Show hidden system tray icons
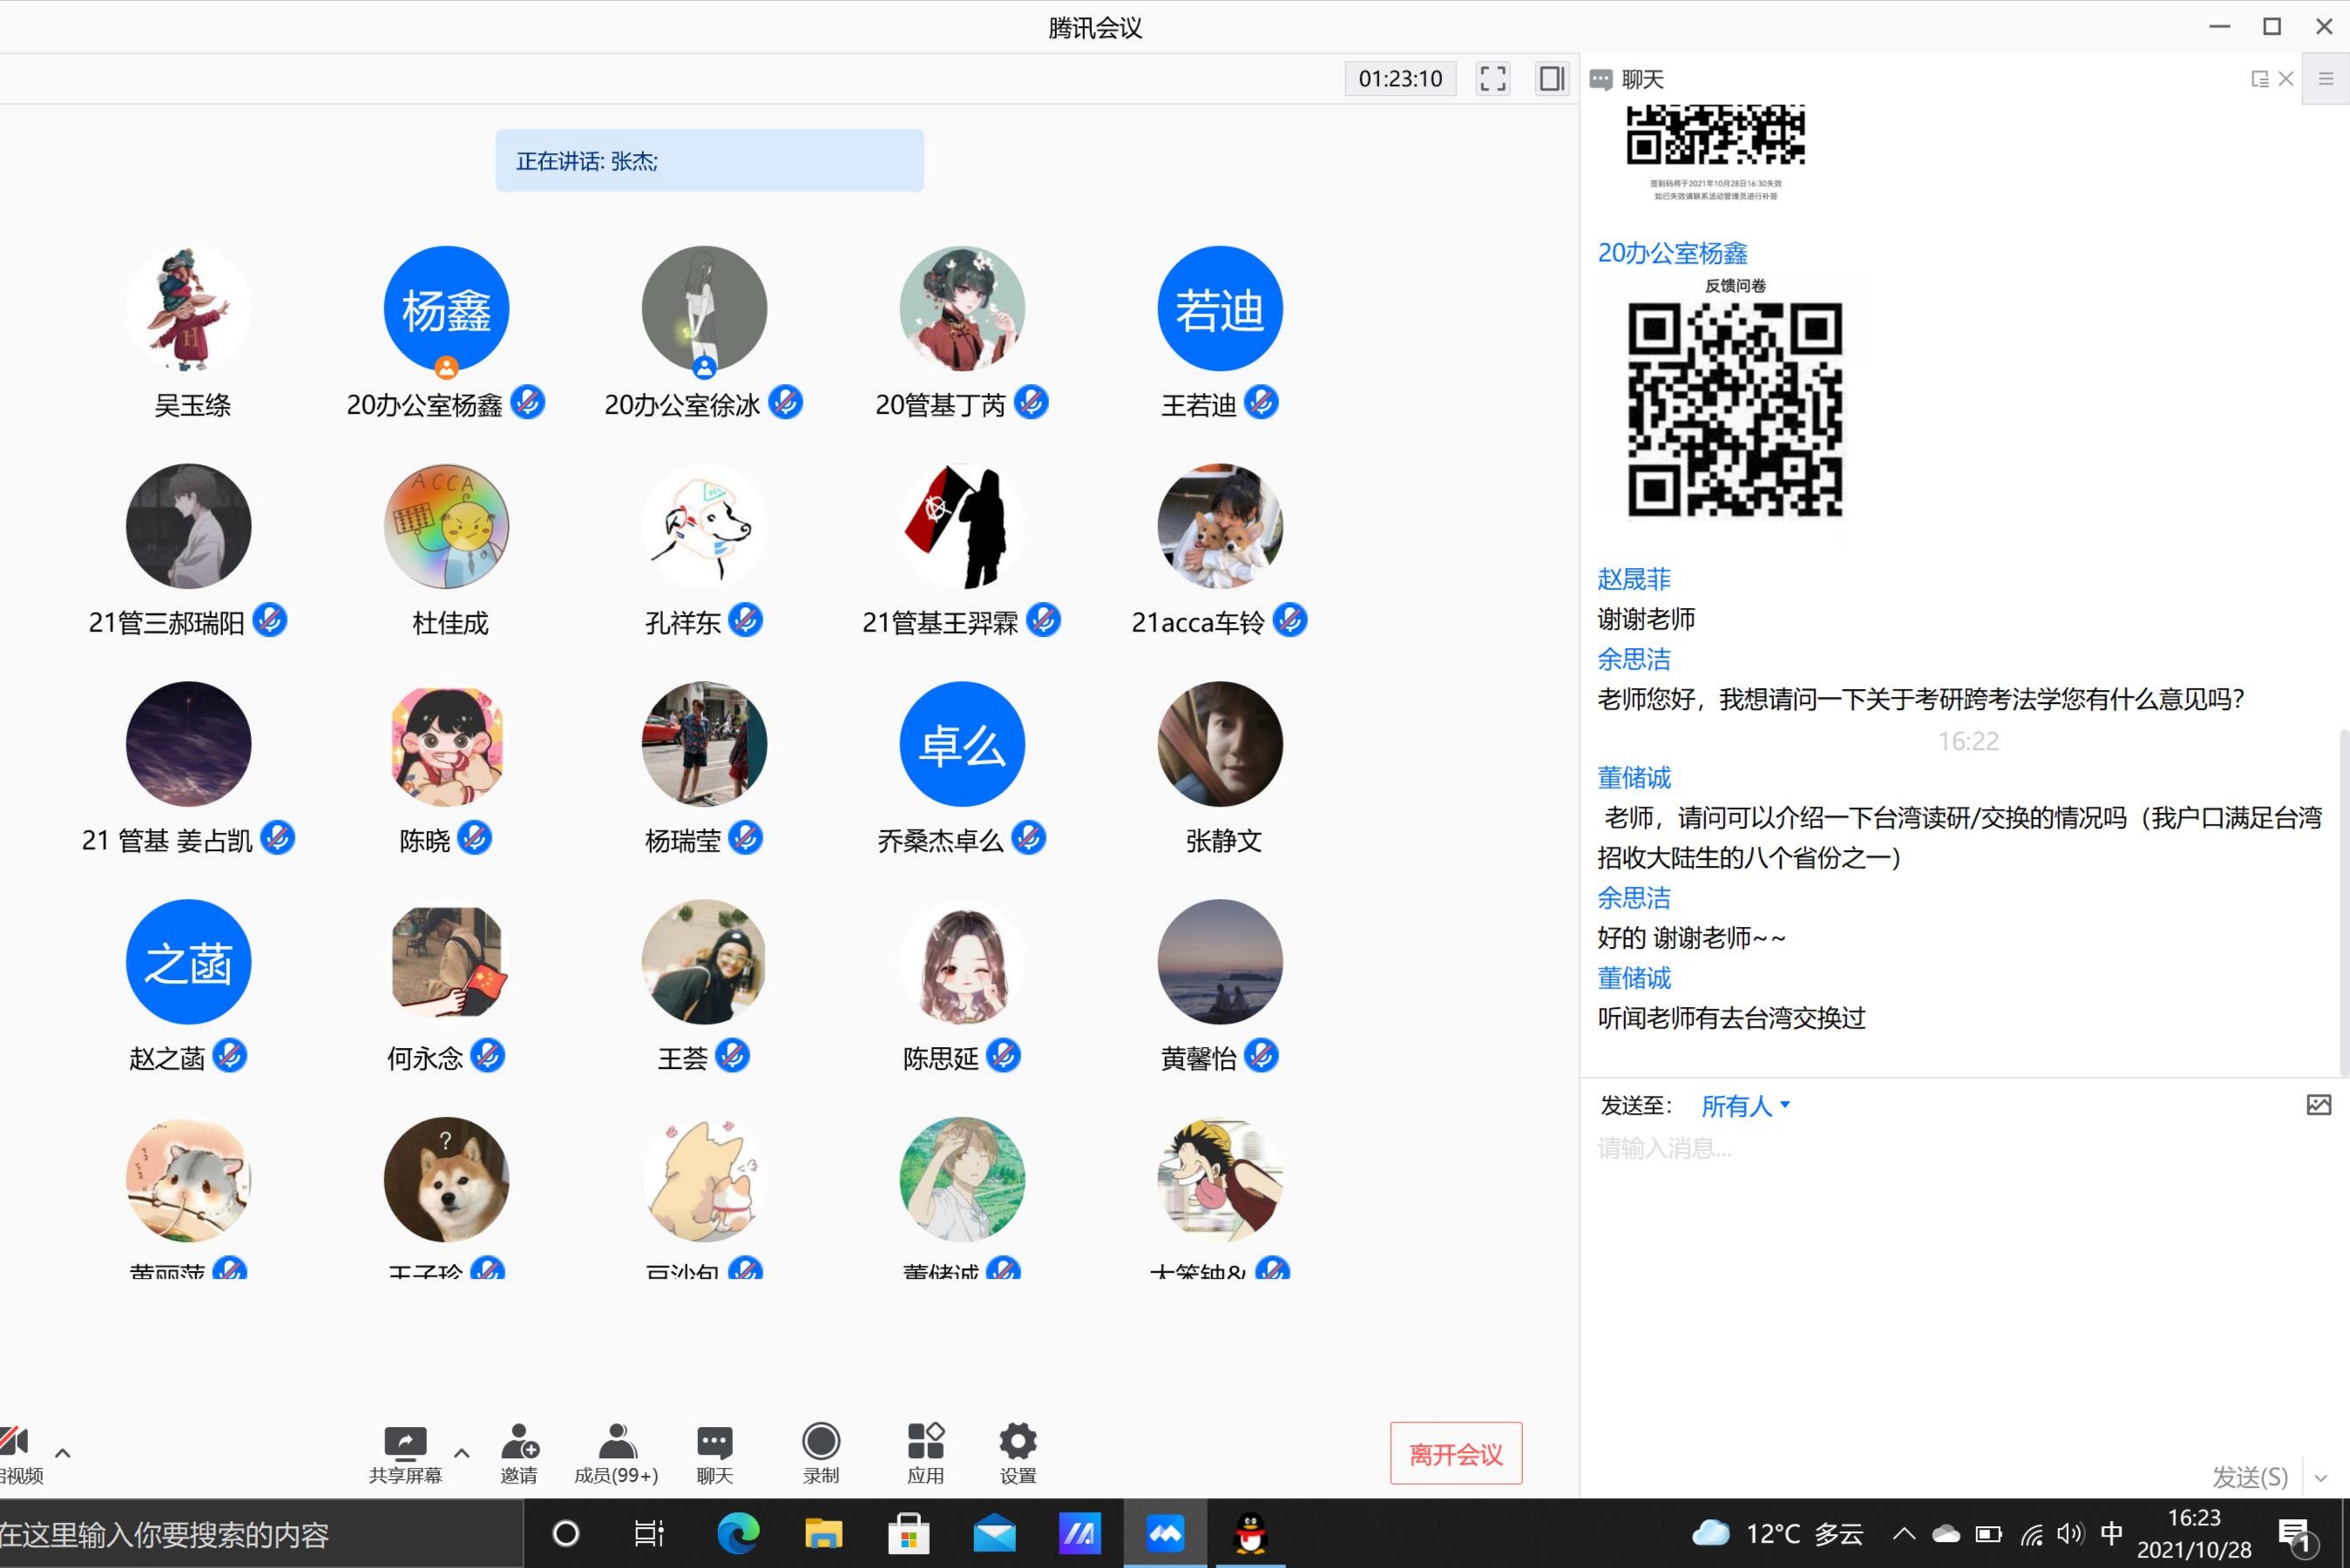Screen dimensions: 2350x1568 tap(1904, 1533)
